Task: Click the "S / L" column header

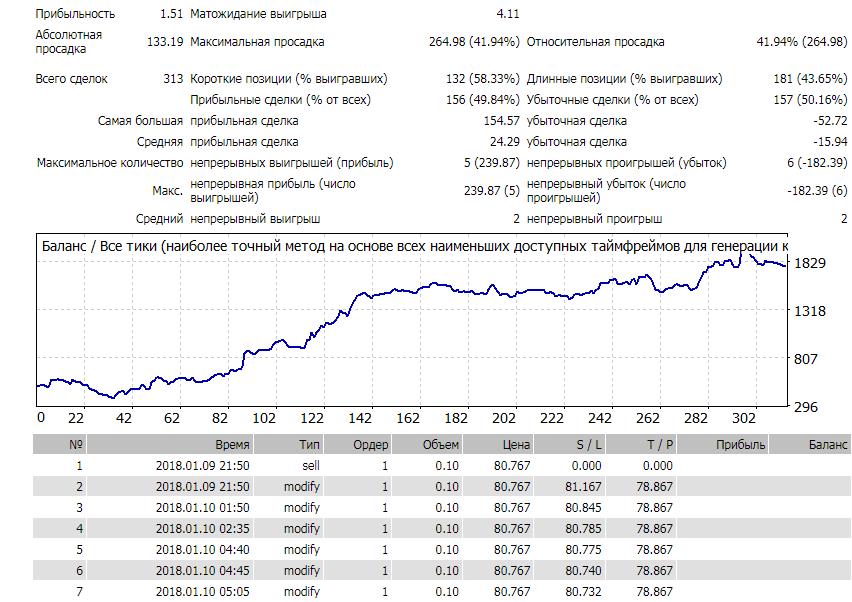Action: [x=588, y=445]
